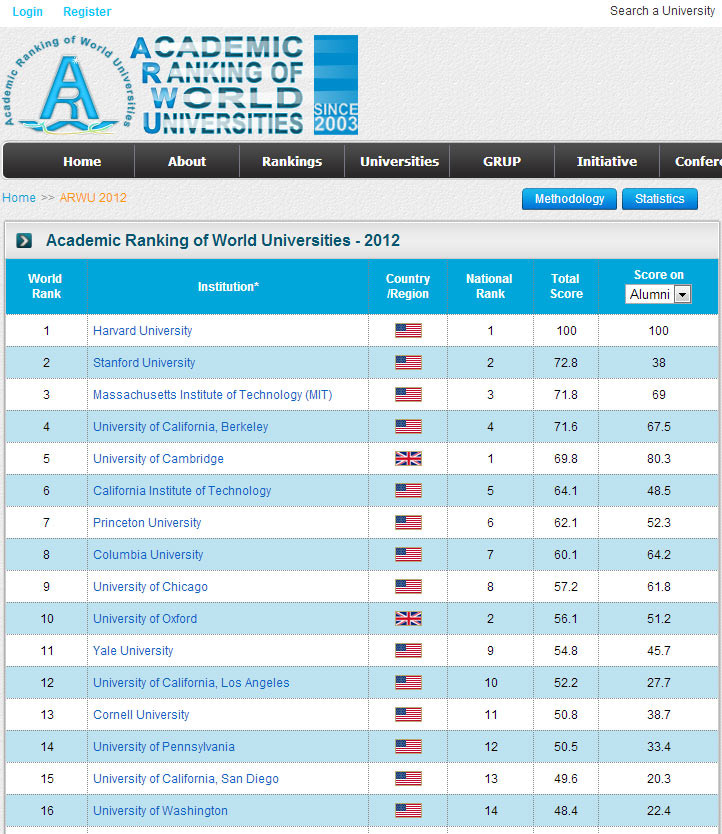This screenshot has height=834, width=722.
Task: Click the Login link
Action: (28, 12)
